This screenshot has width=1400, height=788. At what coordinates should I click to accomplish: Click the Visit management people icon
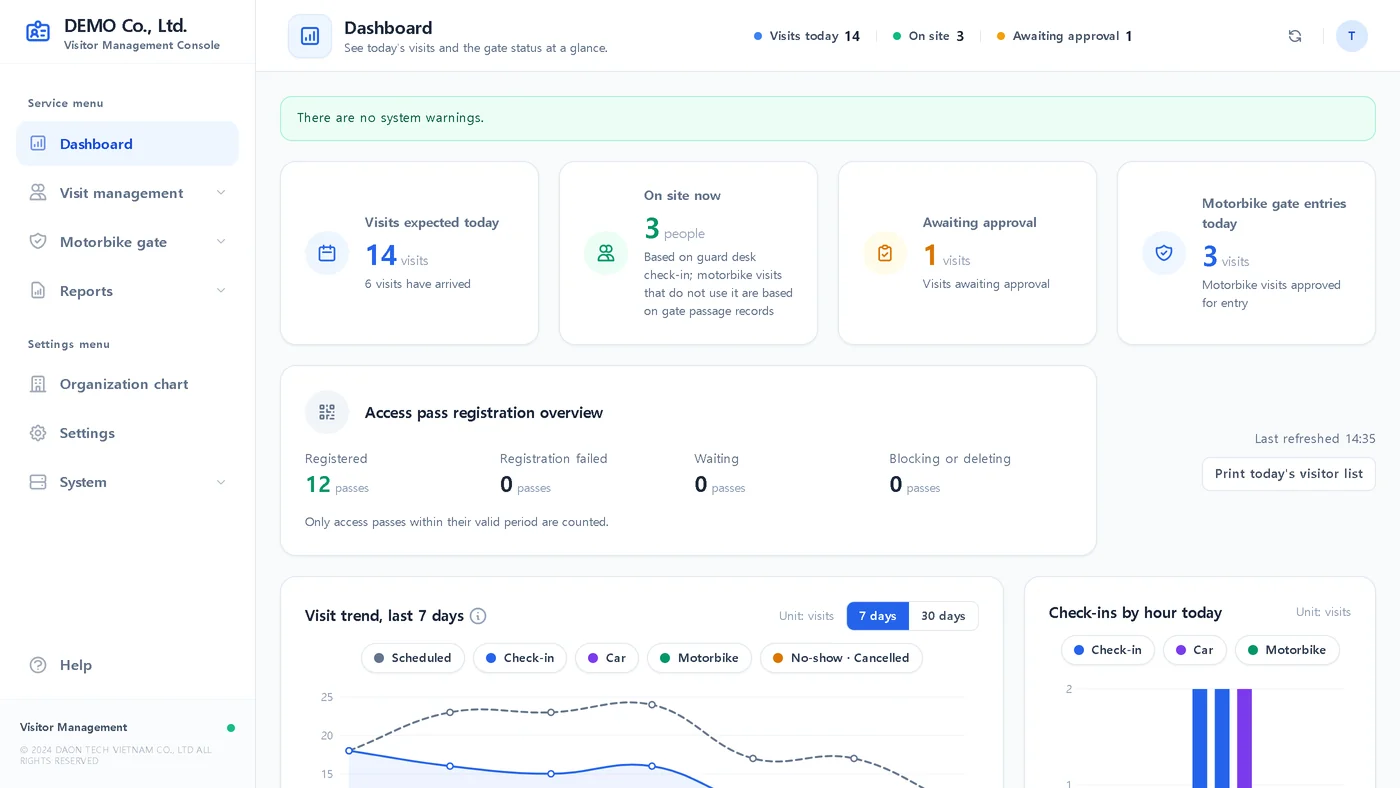pos(38,192)
